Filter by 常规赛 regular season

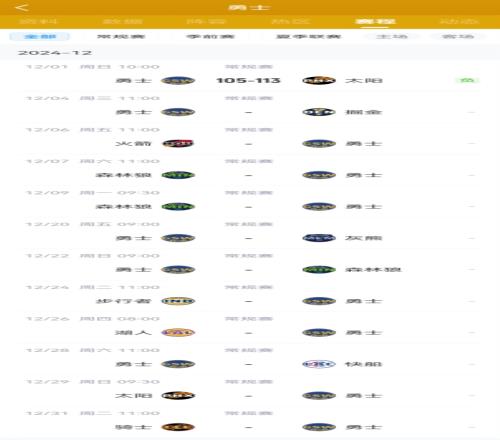click(121, 36)
